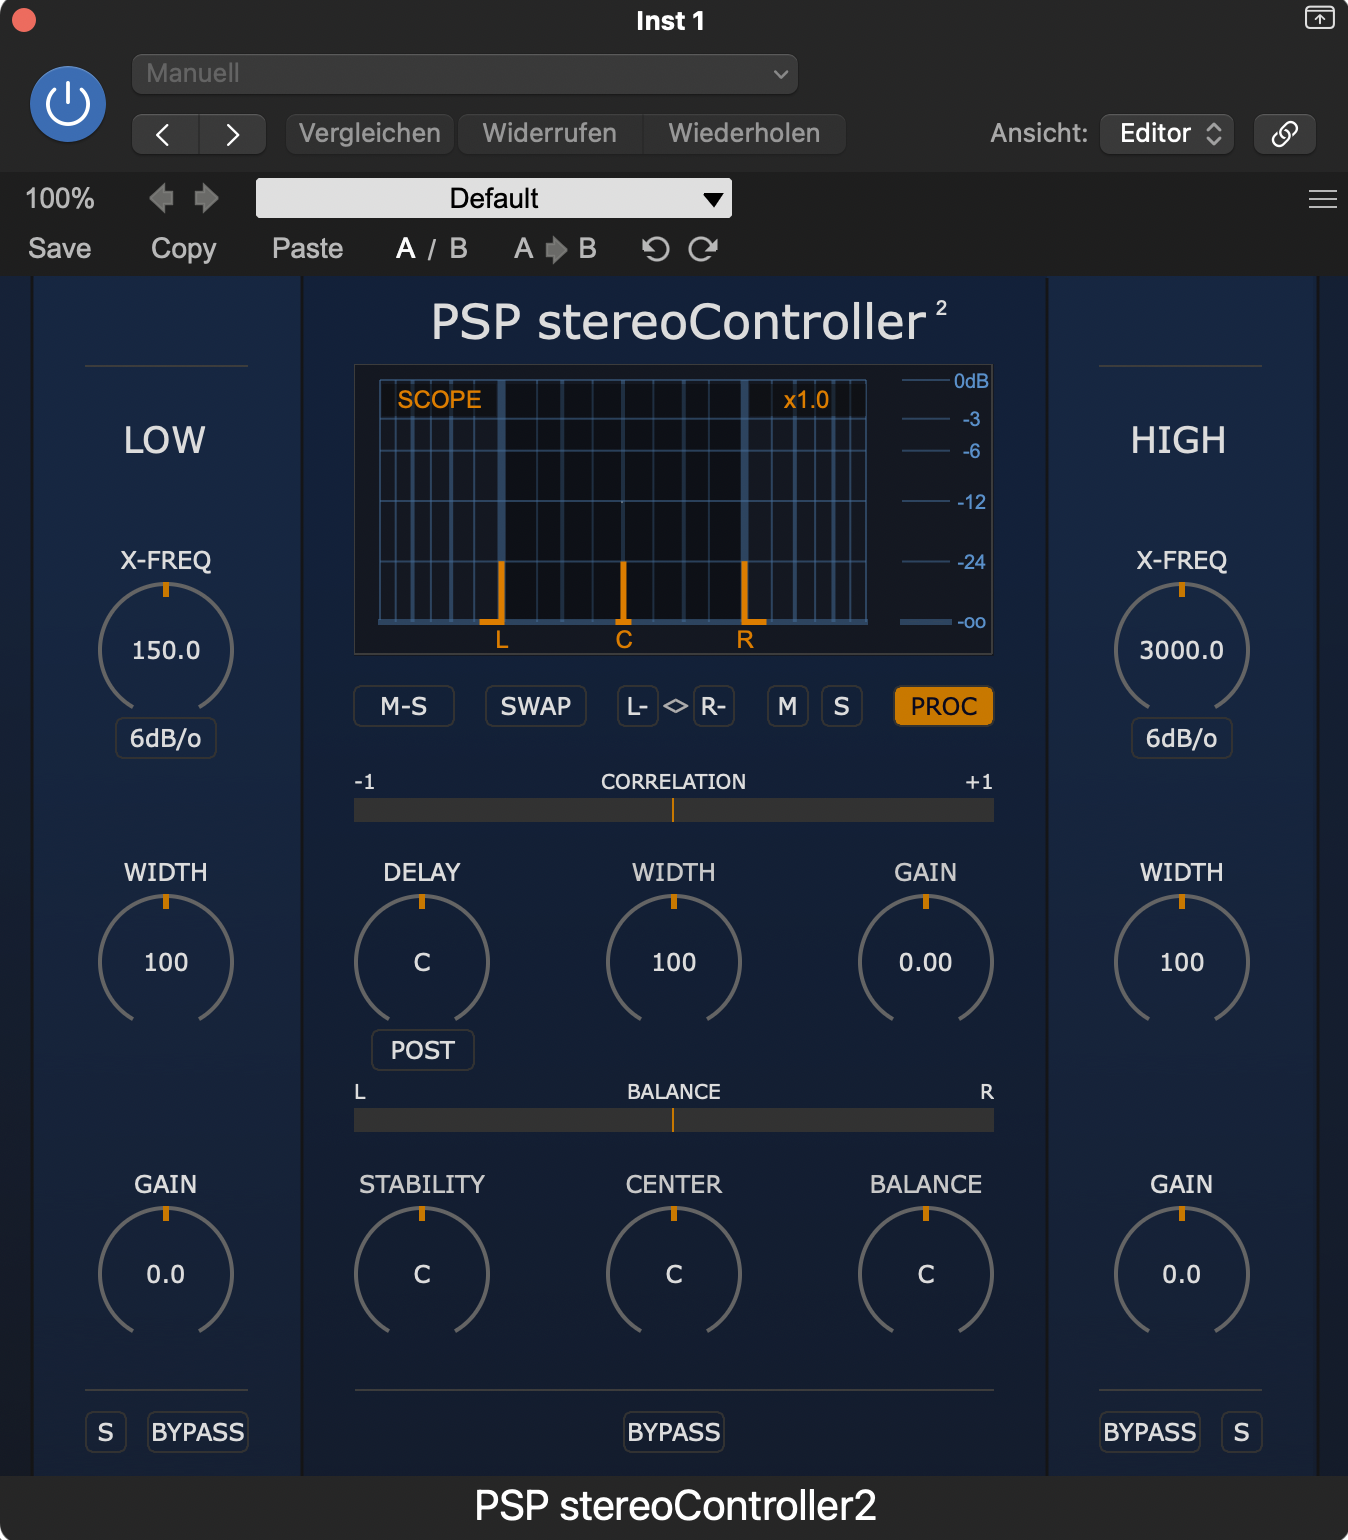Click the sidechain link icon
Viewport: 1348px width, 1540px height.
(1284, 134)
